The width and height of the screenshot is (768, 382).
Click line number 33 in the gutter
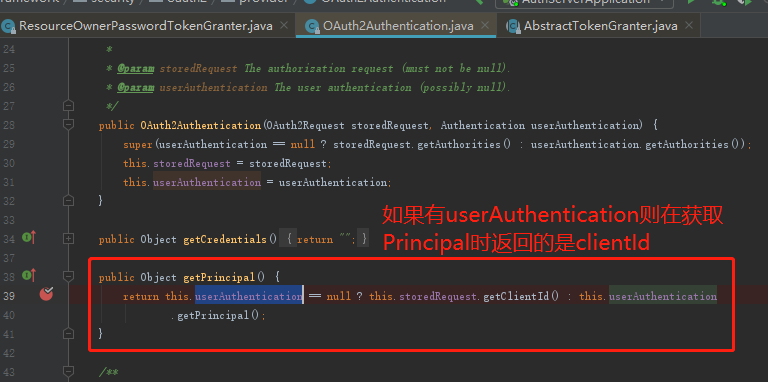(x=9, y=220)
